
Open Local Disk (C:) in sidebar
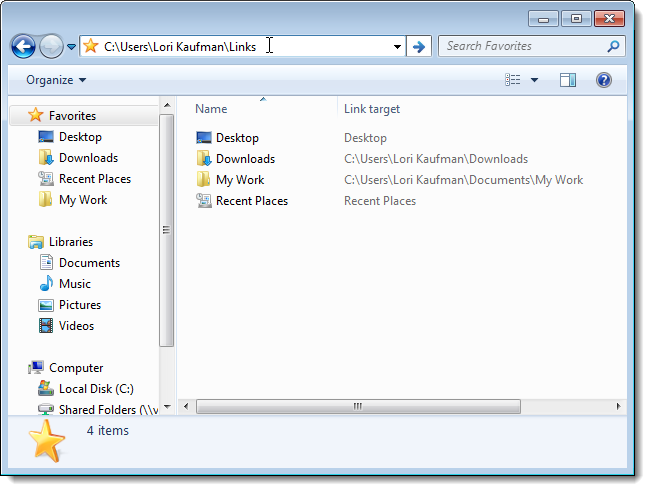coord(96,389)
